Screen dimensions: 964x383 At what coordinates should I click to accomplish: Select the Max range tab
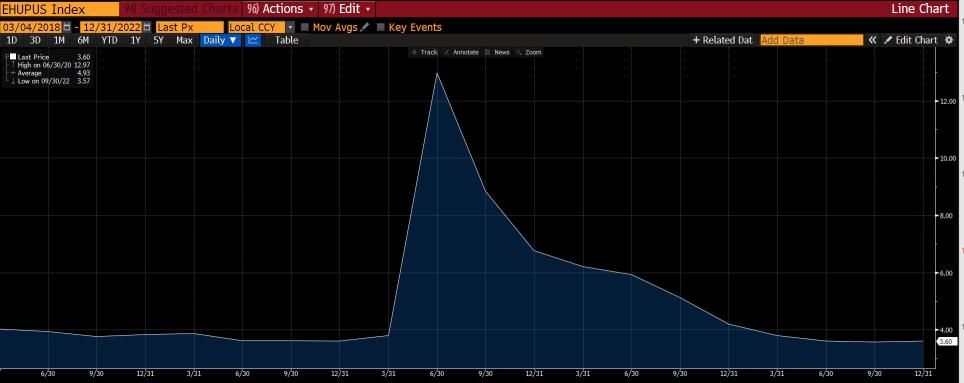(x=184, y=40)
